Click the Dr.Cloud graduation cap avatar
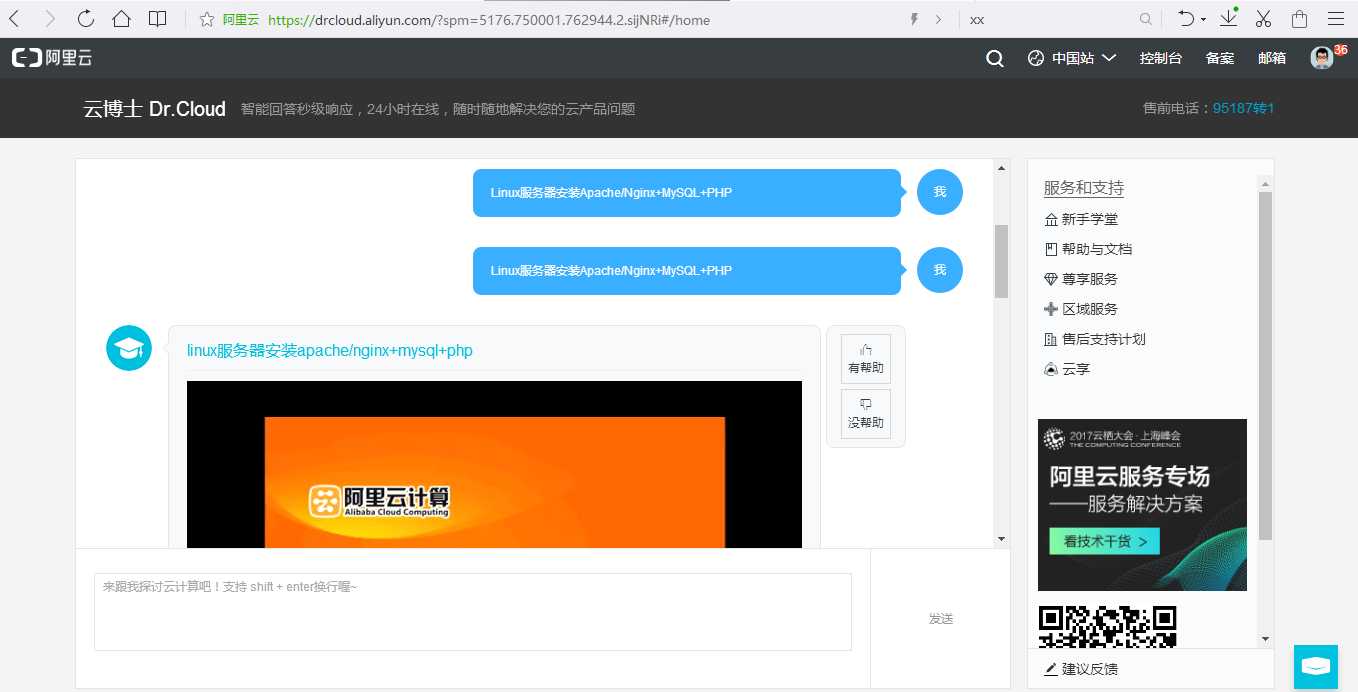Image resolution: width=1358 pixels, height=692 pixels. (129, 348)
